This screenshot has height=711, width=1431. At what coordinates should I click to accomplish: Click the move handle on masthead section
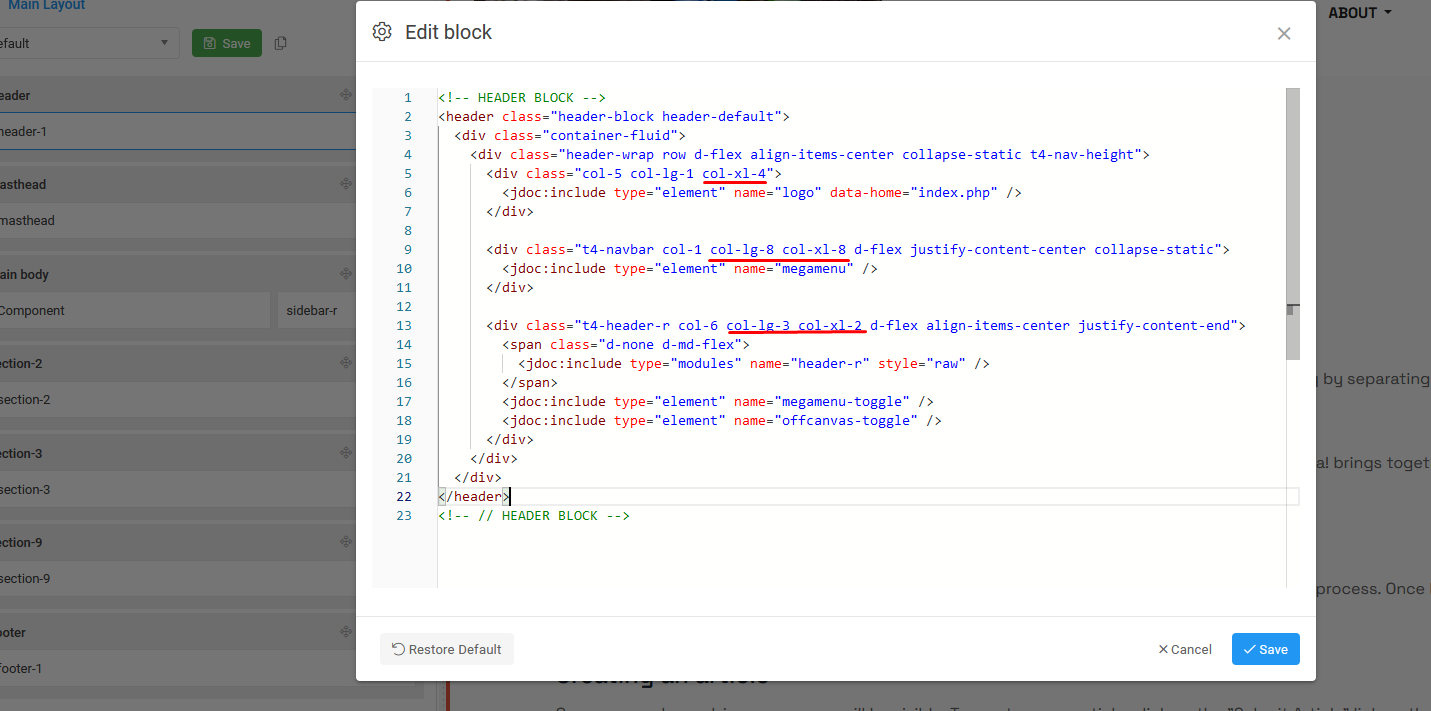click(345, 184)
